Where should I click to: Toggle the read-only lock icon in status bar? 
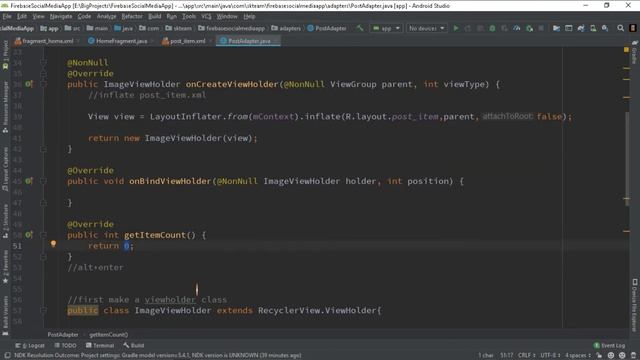599,356
